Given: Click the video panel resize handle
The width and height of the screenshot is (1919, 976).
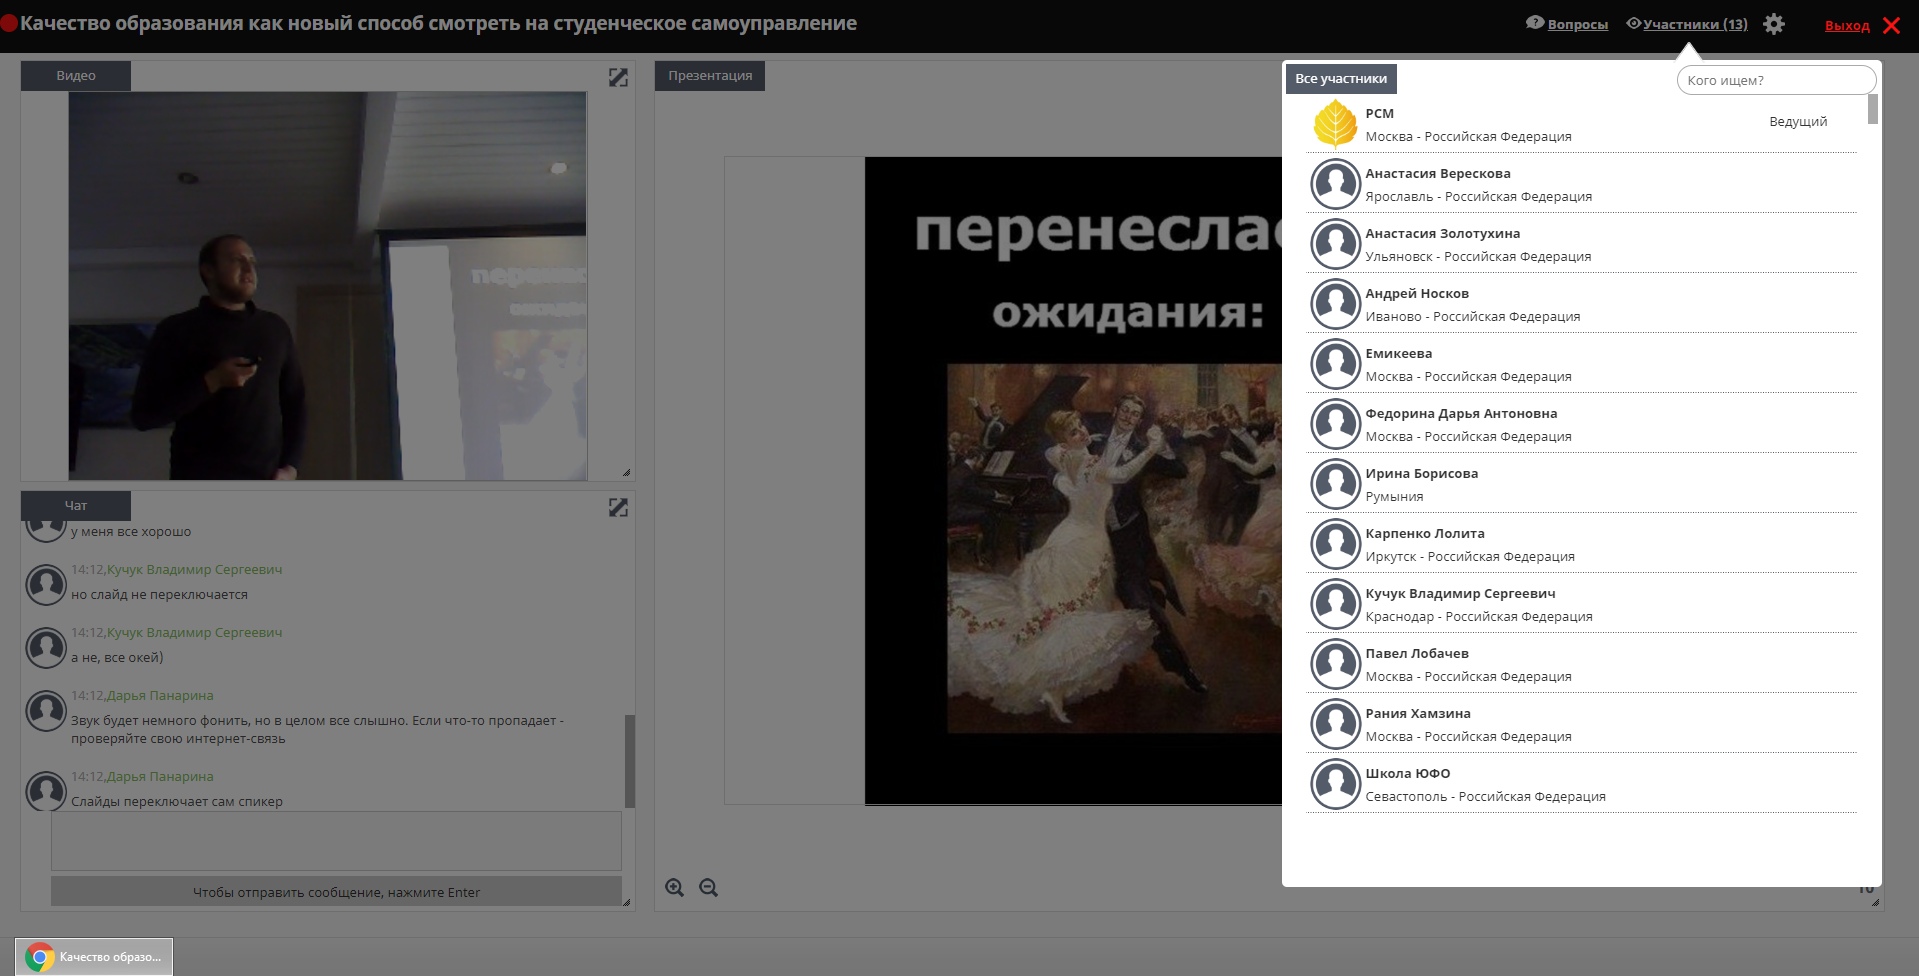Looking at the screenshot, I should click(x=626, y=472).
